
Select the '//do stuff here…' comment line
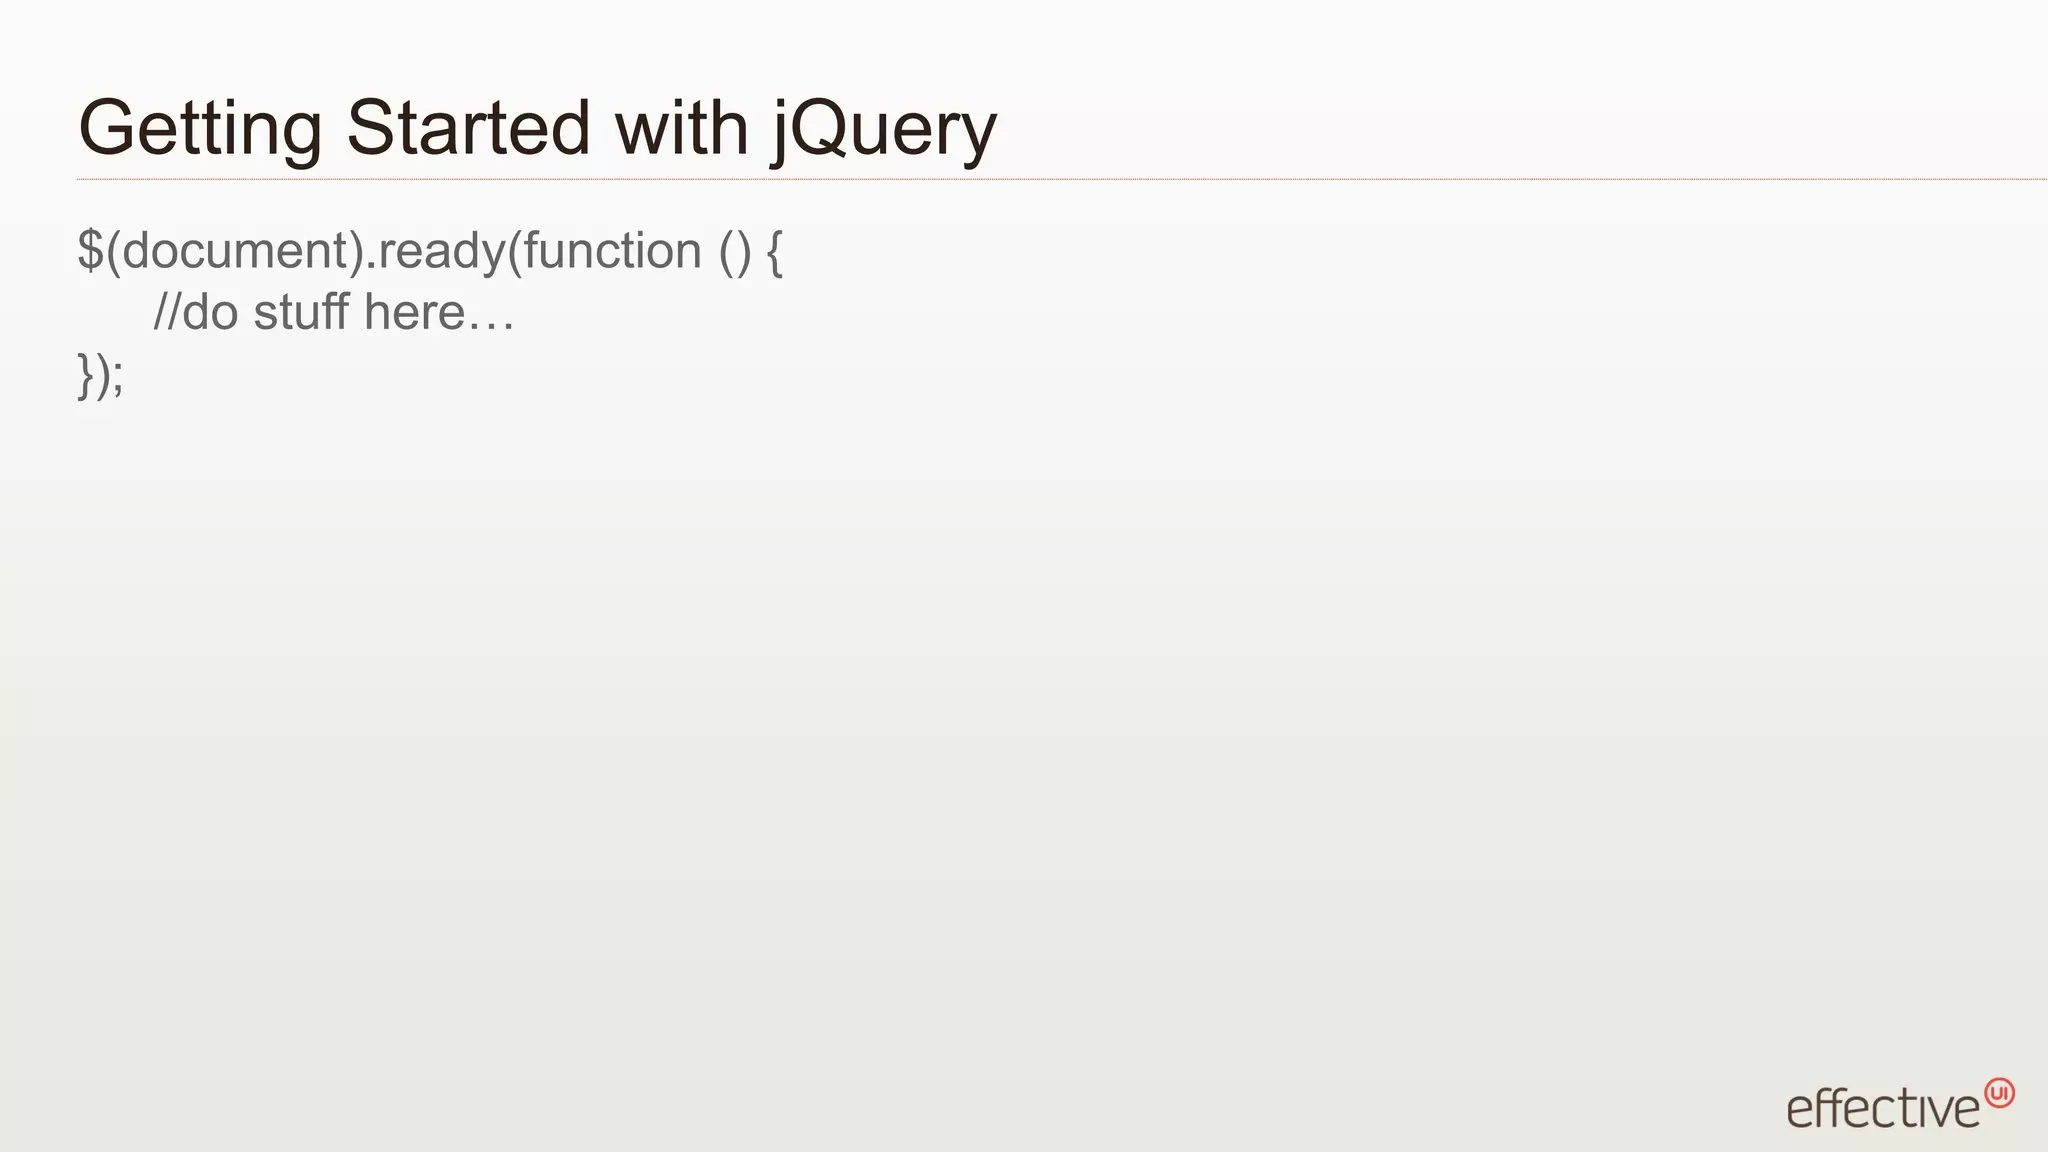tap(334, 312)
